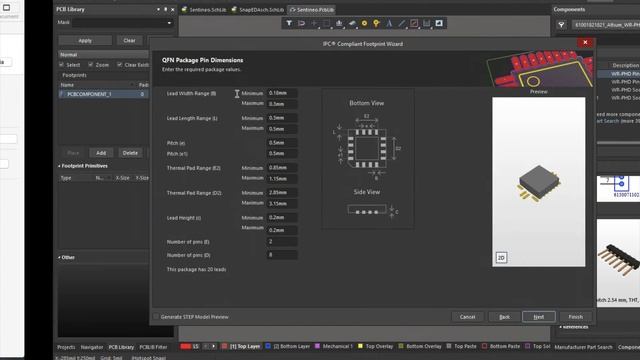Click Lead Height minimum field
640x360 pixels.
click(282, 218)
